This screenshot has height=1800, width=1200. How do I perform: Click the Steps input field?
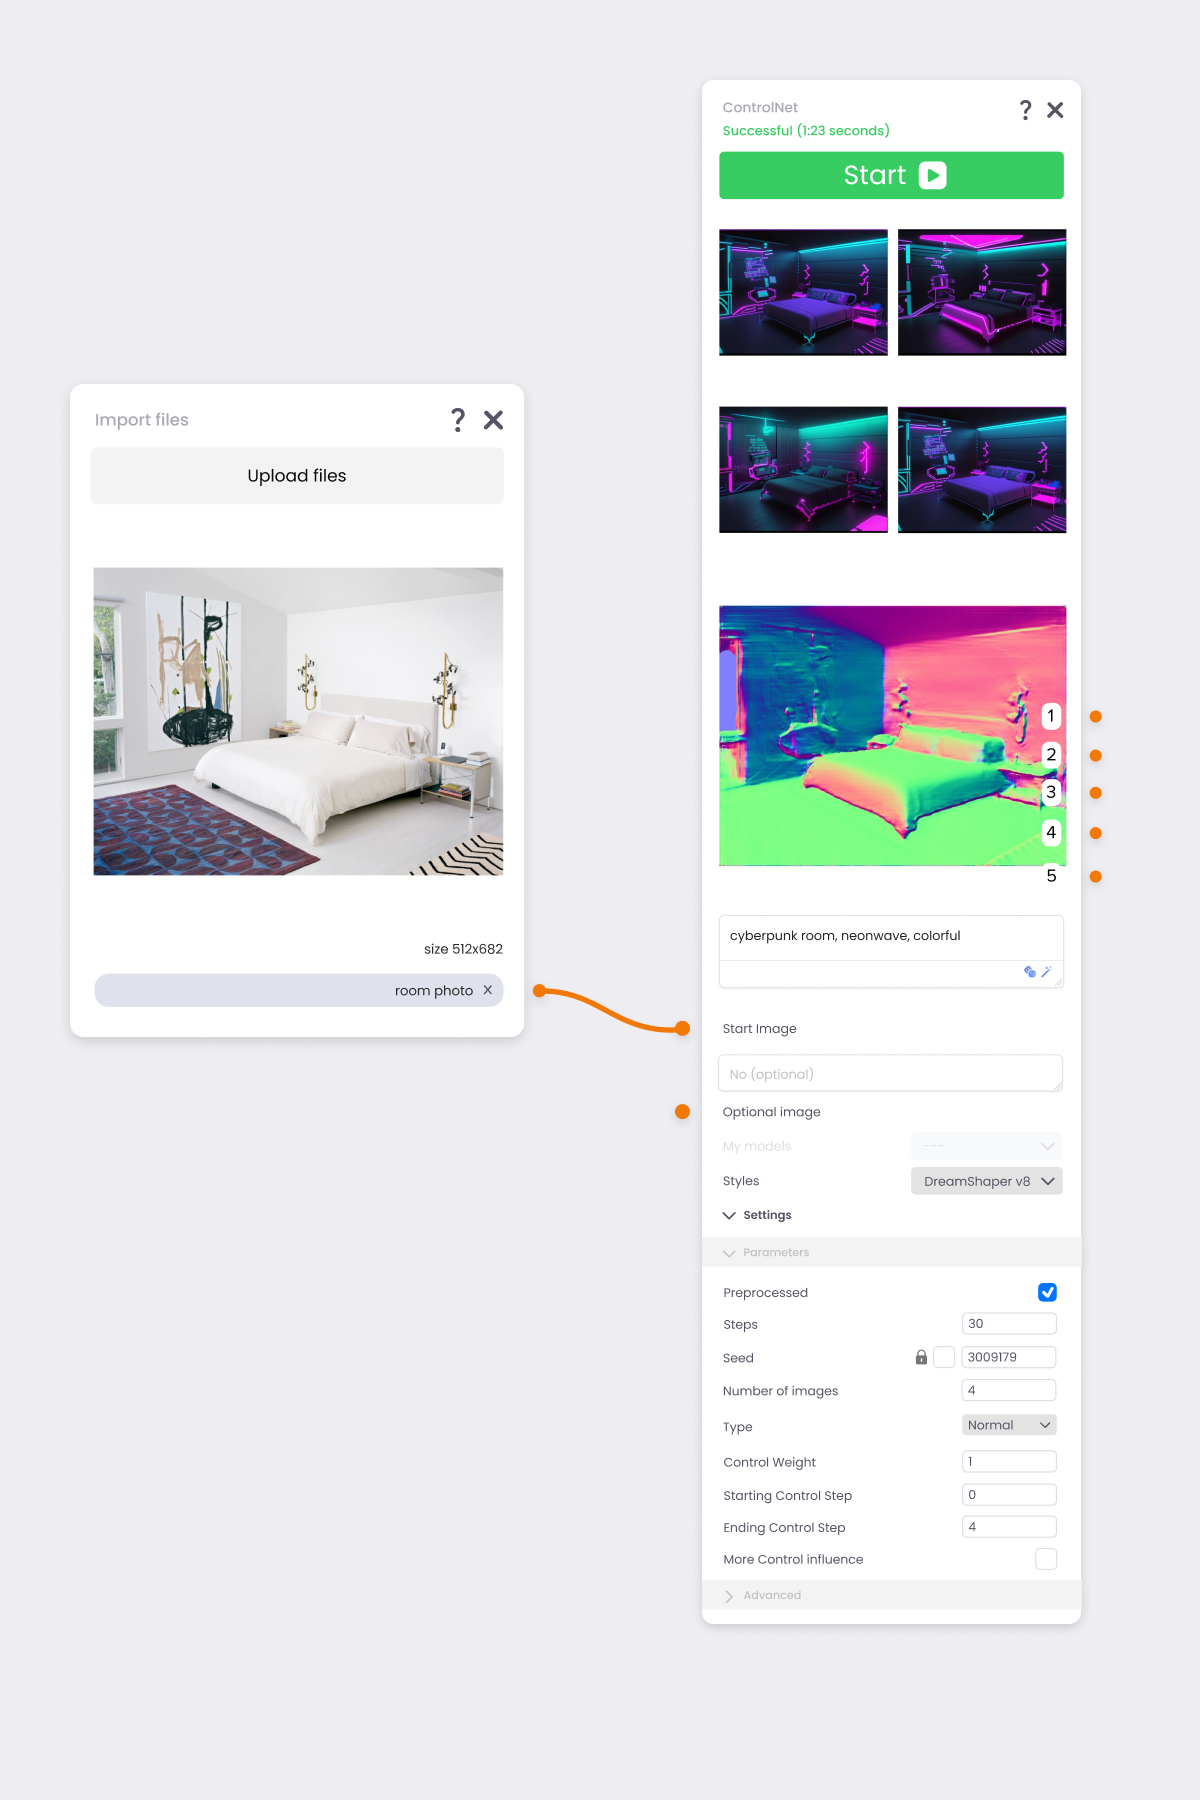1009,1323
